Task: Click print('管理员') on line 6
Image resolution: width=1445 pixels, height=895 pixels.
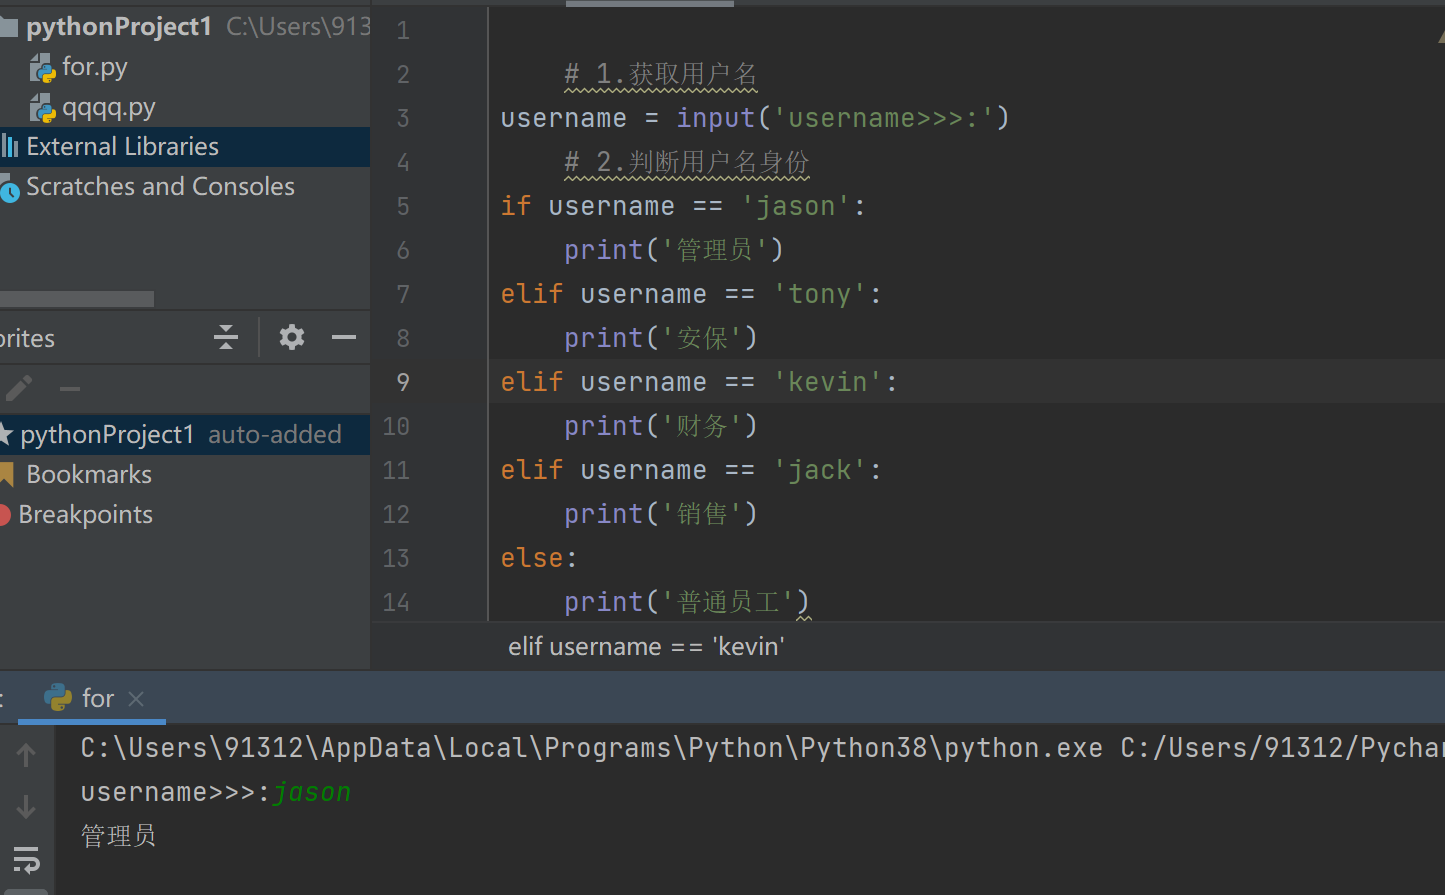Action: (x=674, y=250)
